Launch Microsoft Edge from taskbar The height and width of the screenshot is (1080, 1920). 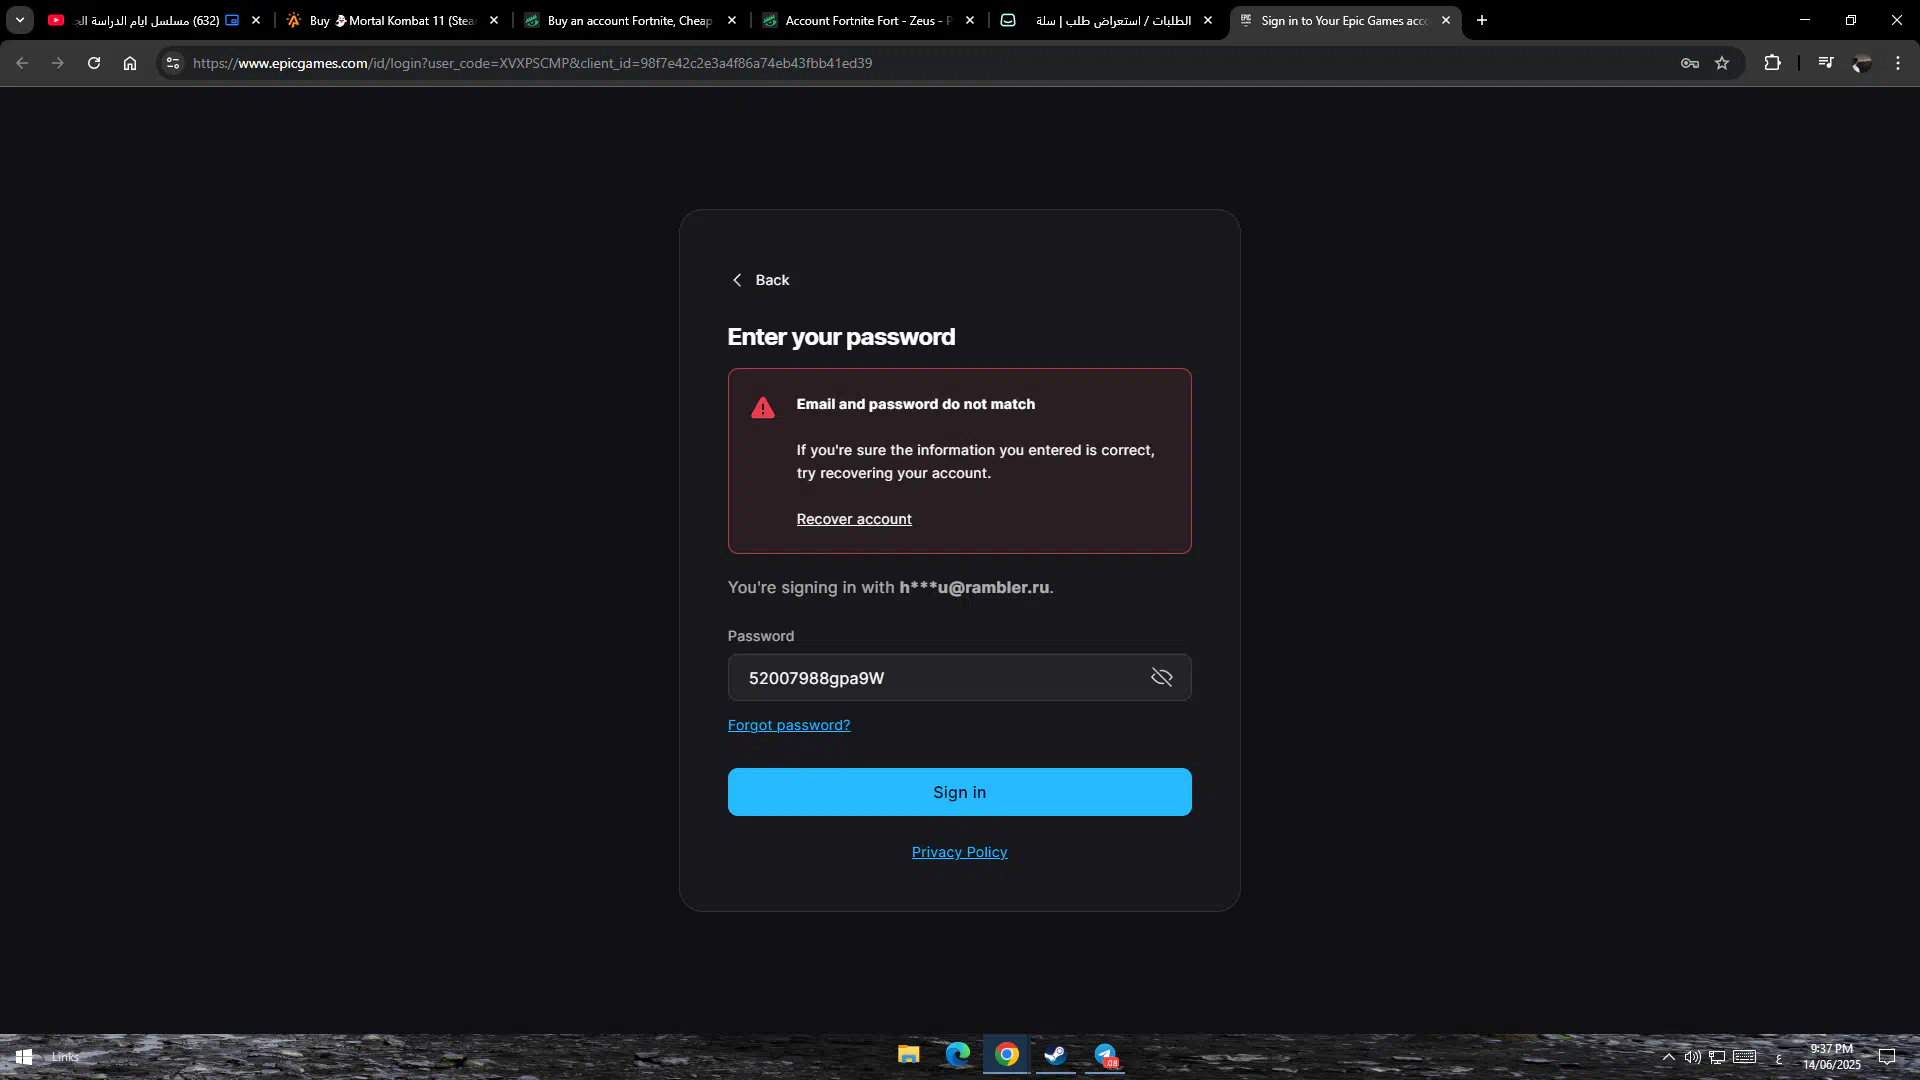(x=958, y=1055)
